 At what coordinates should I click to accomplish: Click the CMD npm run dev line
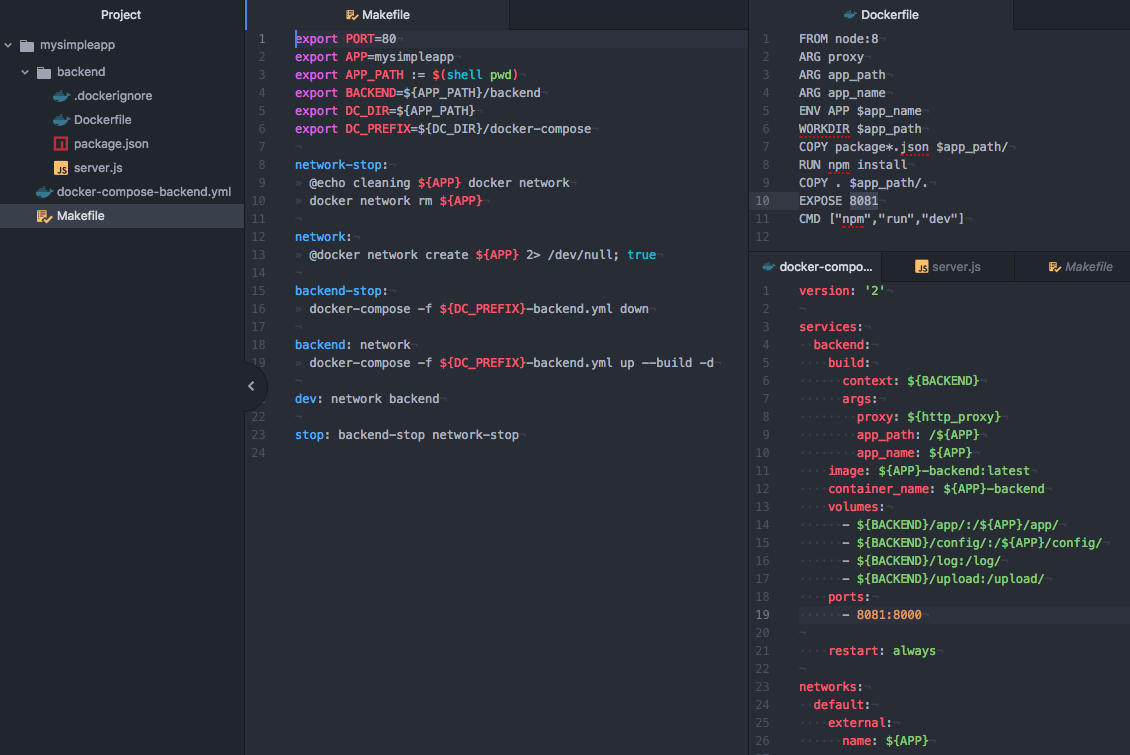coord(881,219)
